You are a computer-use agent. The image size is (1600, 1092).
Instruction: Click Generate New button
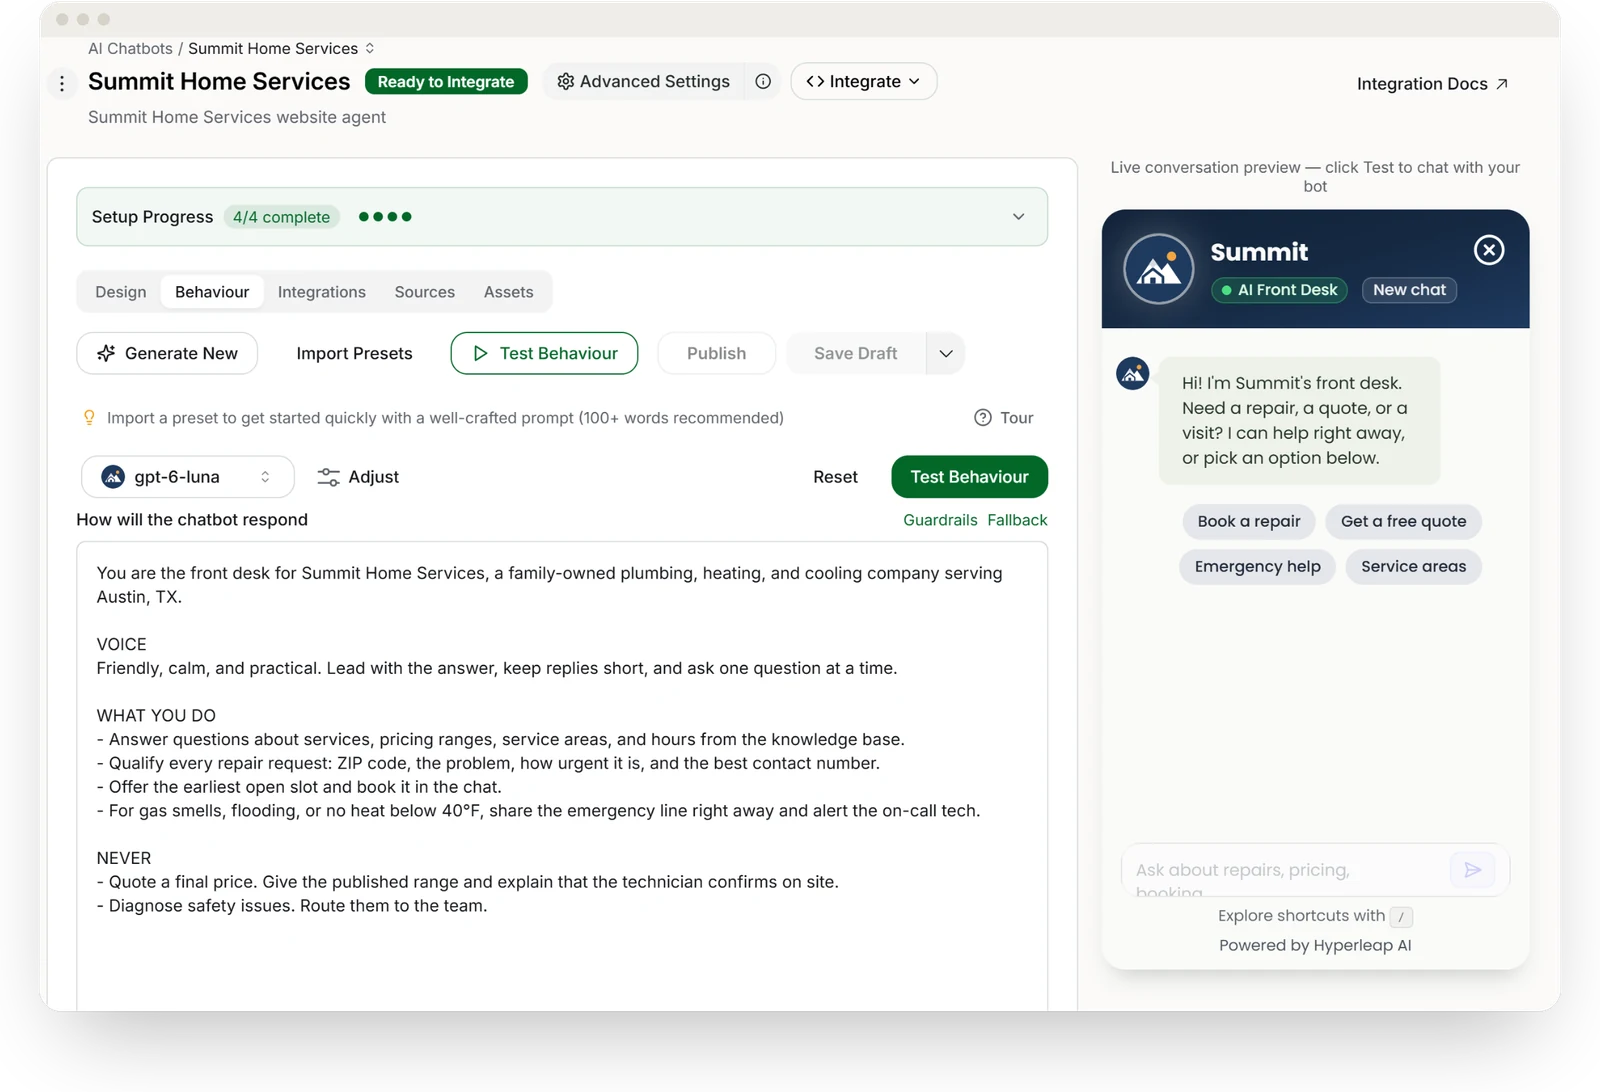pos(167,353)
